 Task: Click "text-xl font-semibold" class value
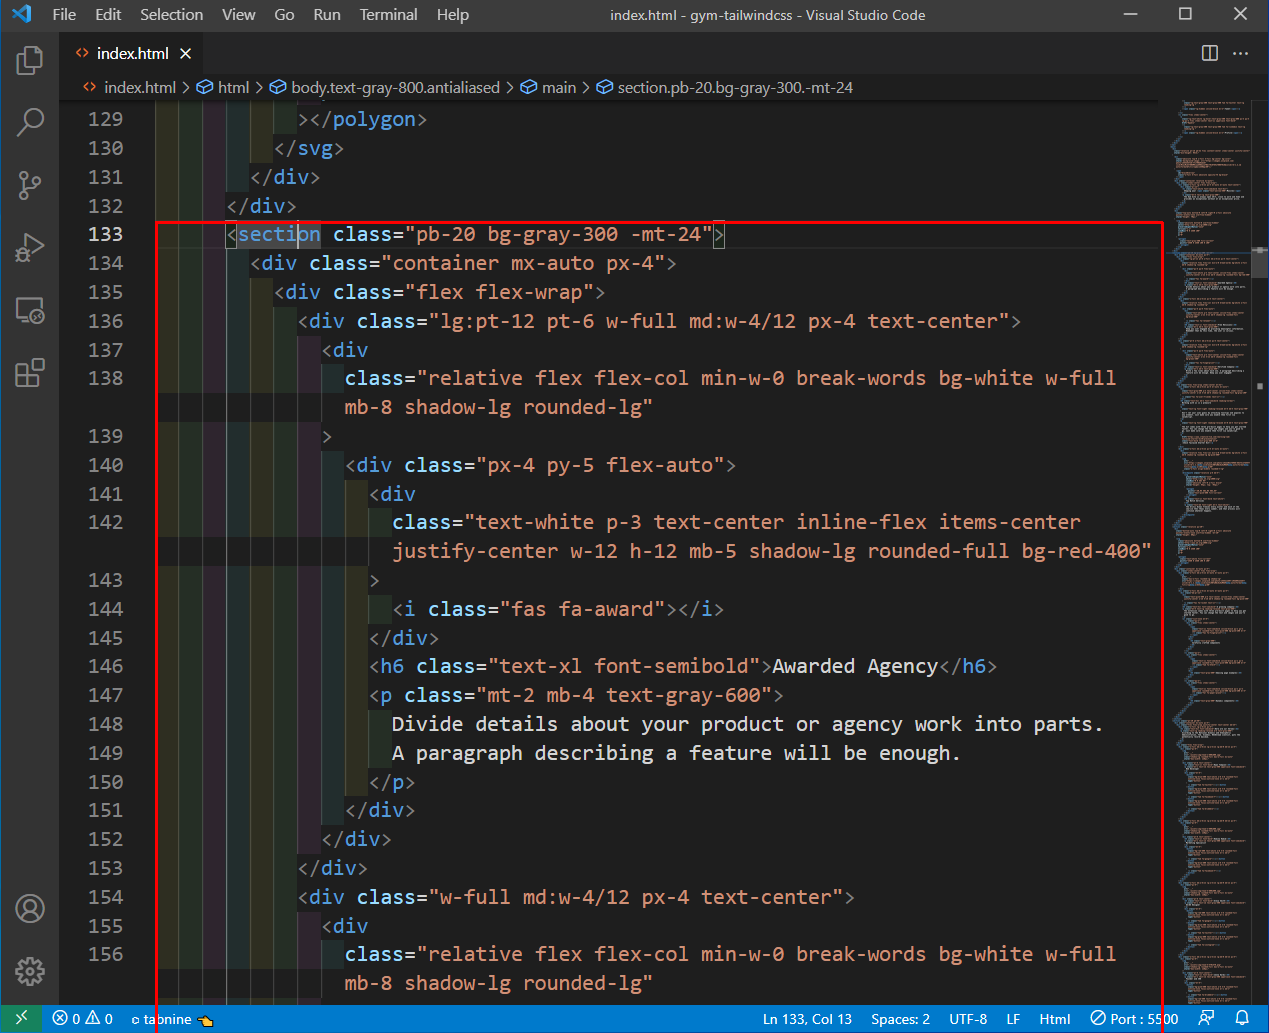tap(624, 666)
